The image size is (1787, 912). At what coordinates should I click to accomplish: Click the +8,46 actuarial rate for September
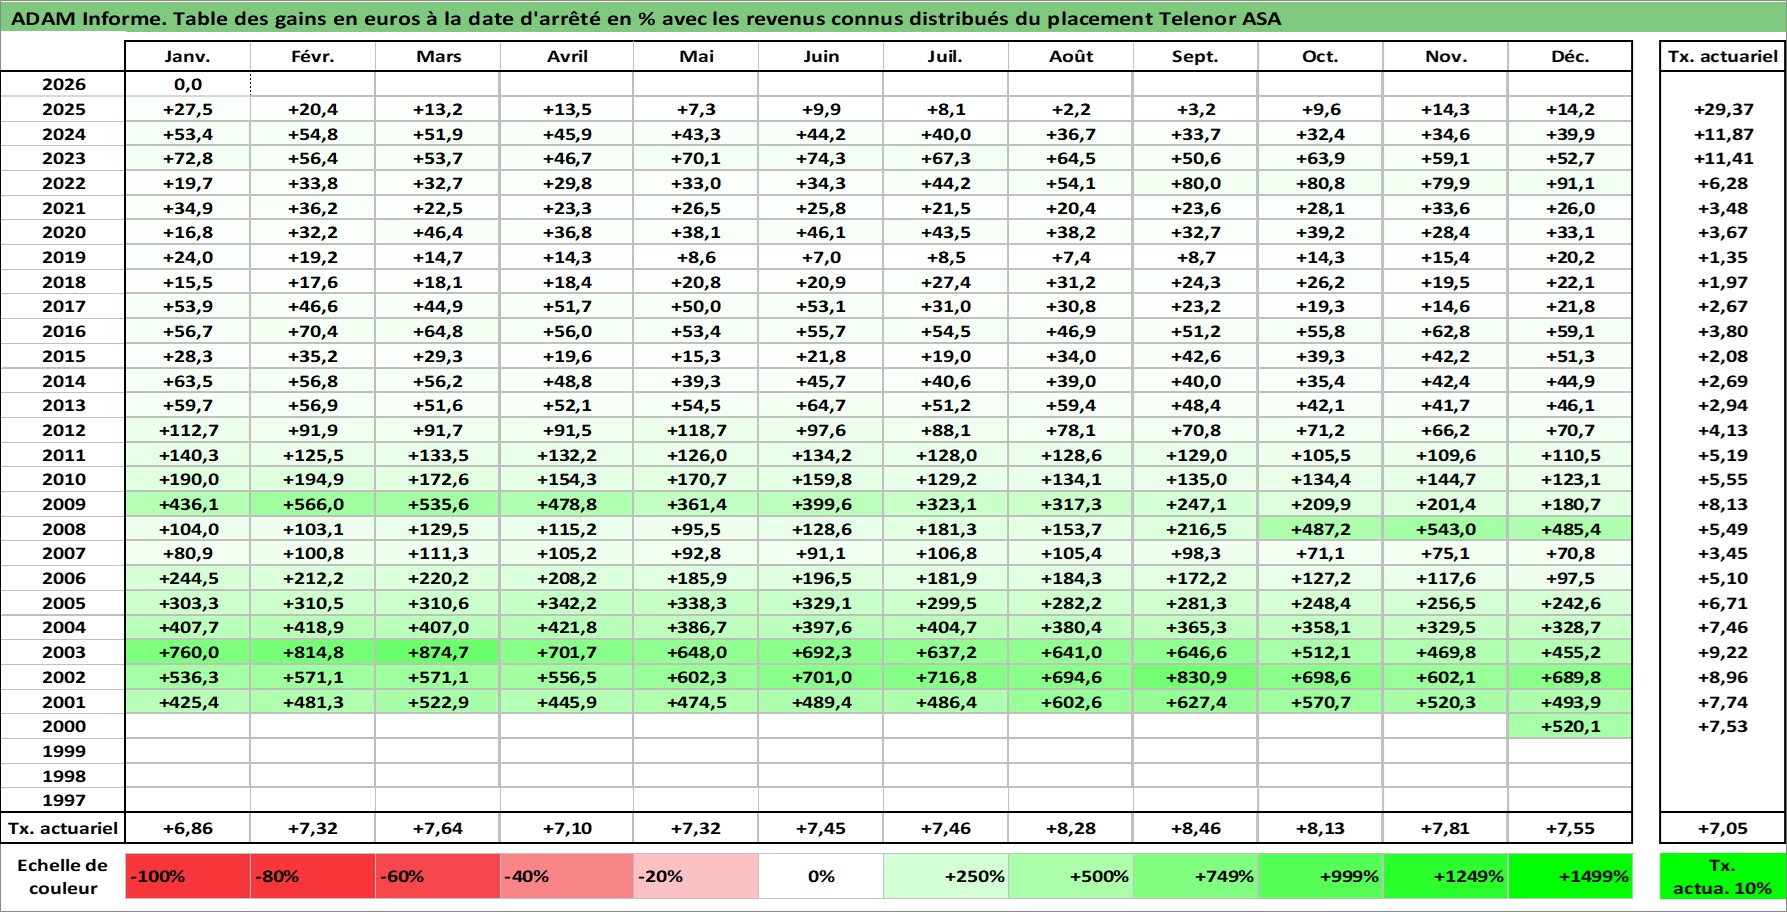coord(1196,829)
